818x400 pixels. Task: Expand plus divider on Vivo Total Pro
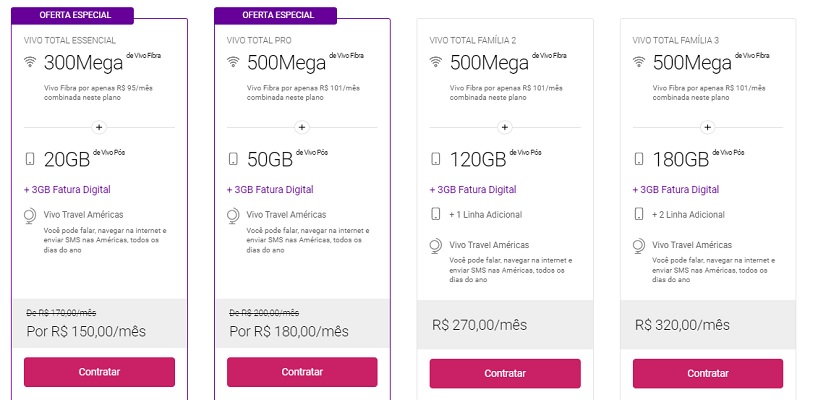pyautogui.click(x=302, y=127)
